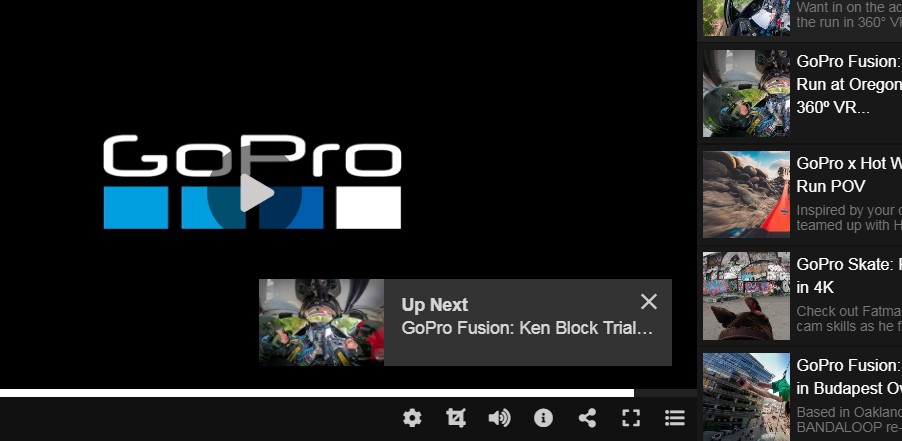Open GoPro x Hot Wheels Run POV title
Viewport: 902px width, 441px height.
(x=849, y=175)
